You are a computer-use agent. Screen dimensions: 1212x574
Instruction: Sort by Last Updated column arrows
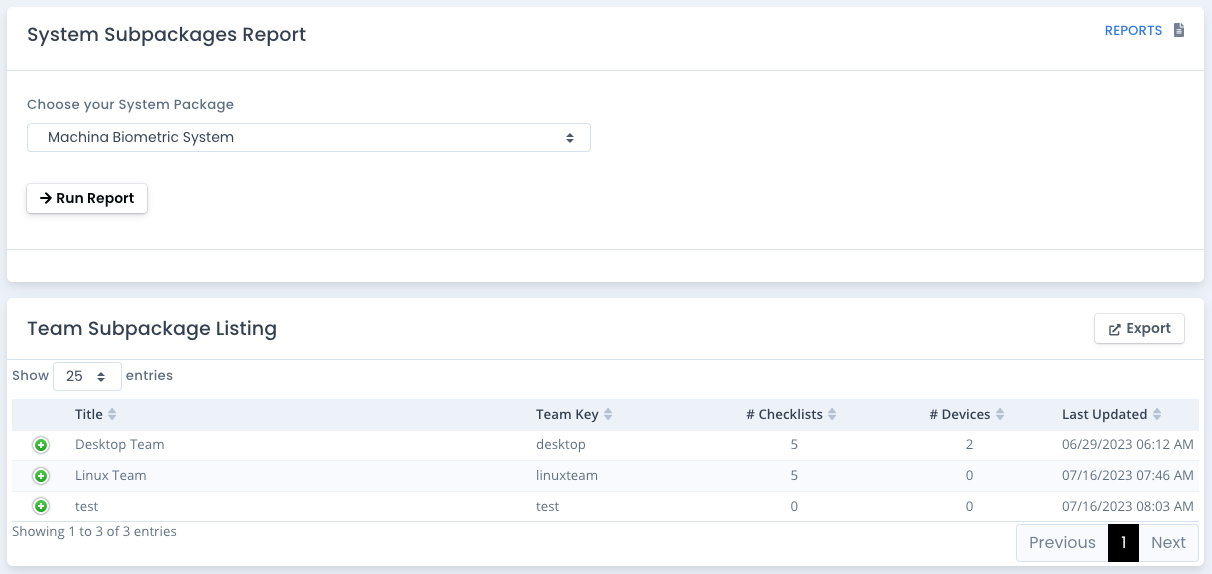pos(1157,415)
